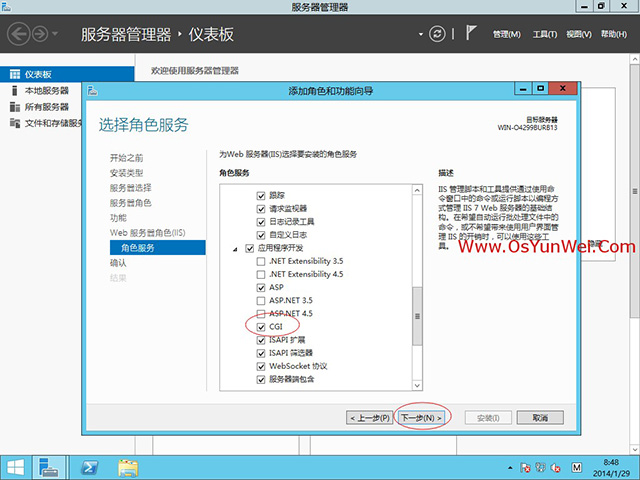Image resolution: width=640 pixels, height=480 pixels.
Task: Select 文件和存储服务 in the sidebar
Action: tap(53, 123)
